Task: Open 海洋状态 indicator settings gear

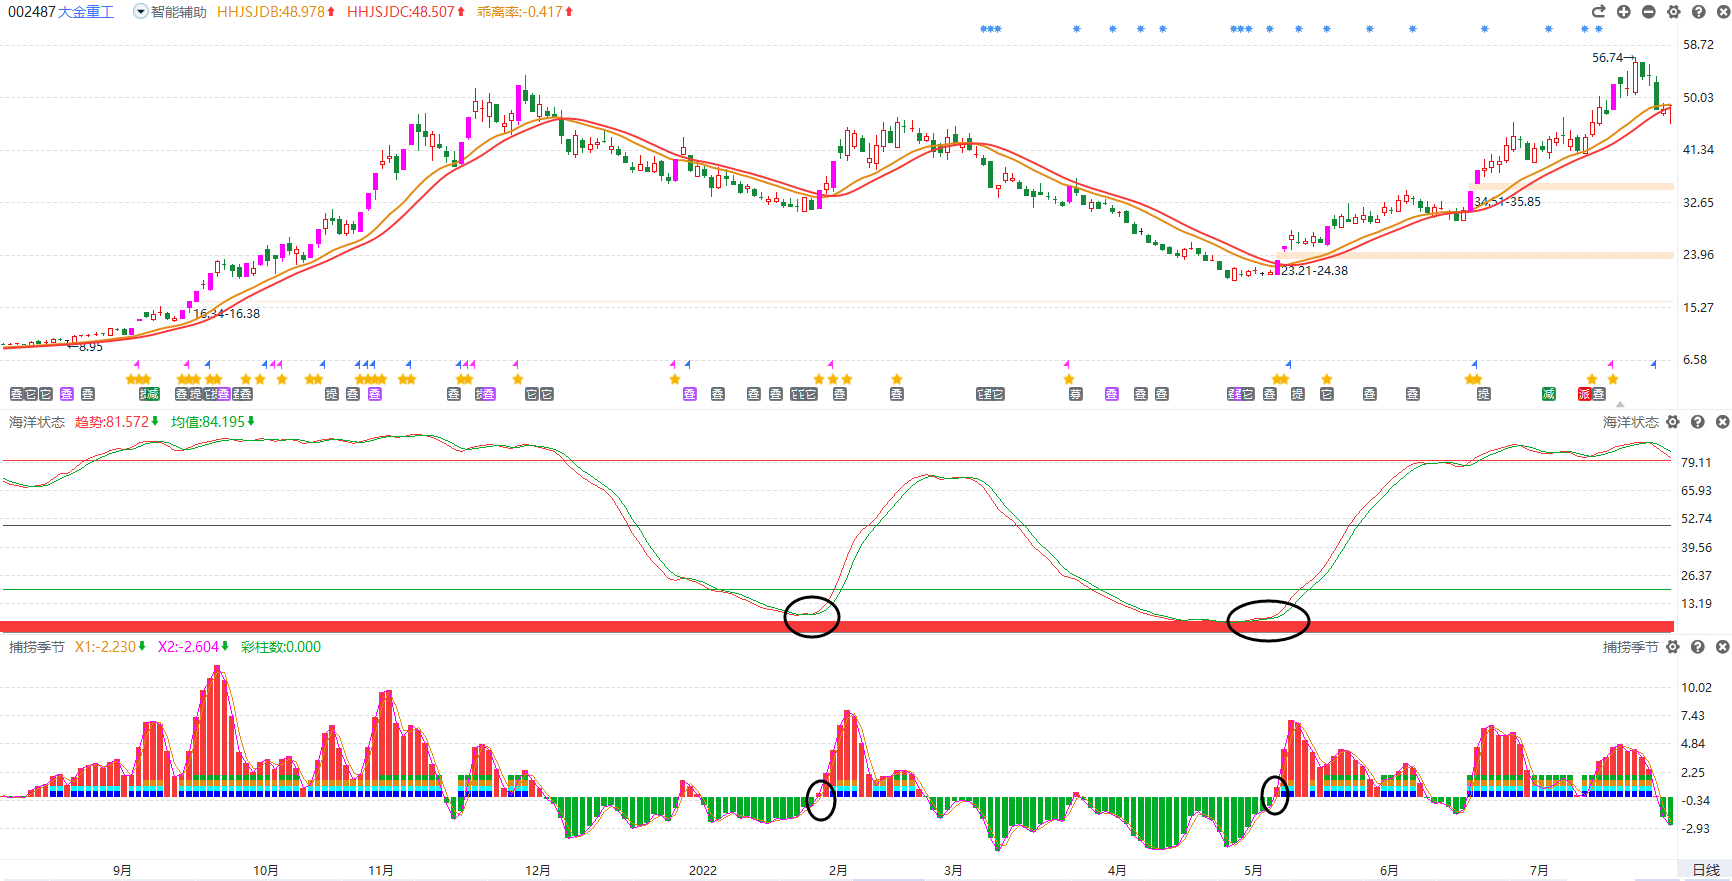Action: pos(1673,422)
